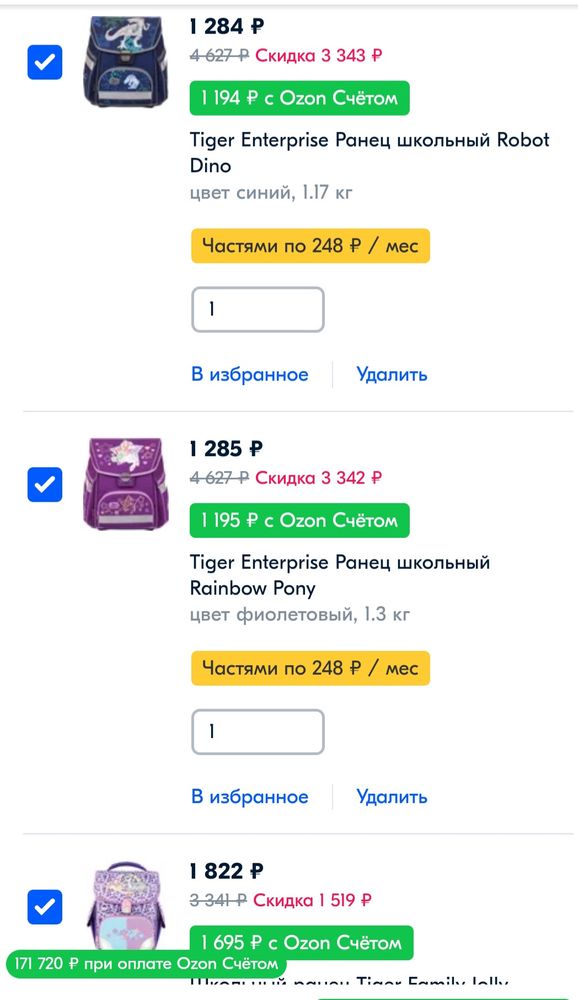Click the 1 195 ₽ Ozon Счёт badge
This screenshot has height=1000, width=578.
click(x=299, y=520)
